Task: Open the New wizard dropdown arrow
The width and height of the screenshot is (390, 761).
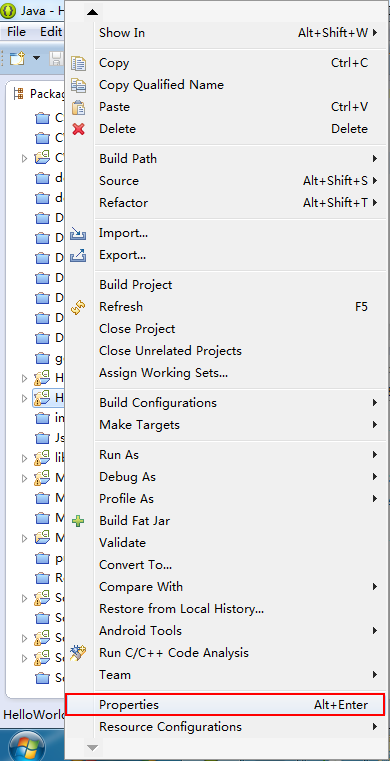Action: pyautogui.click(x=36, y=58)
